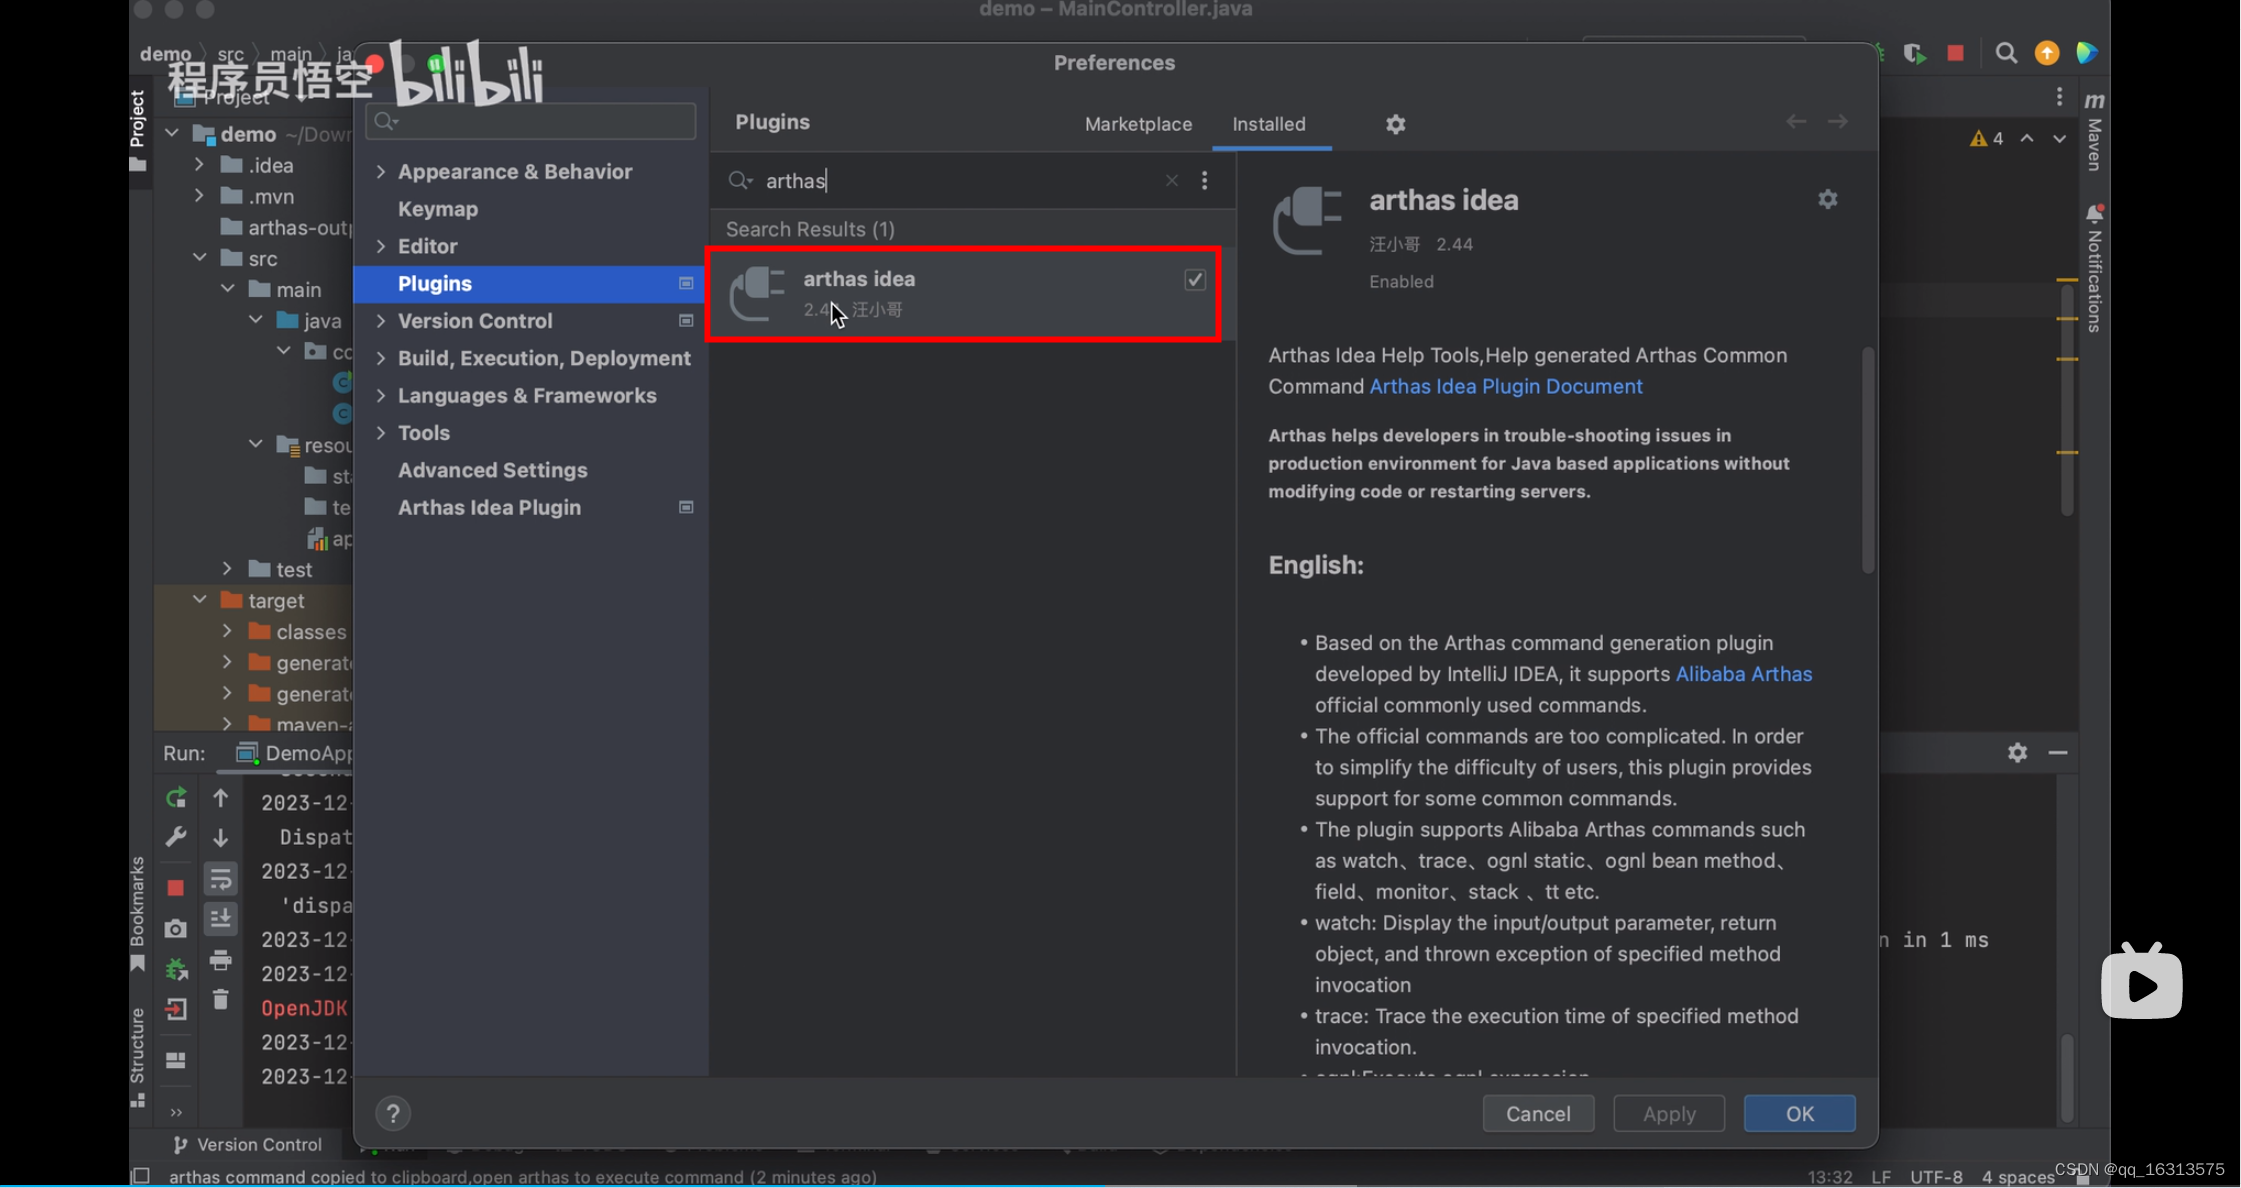Image resolution: width=2241 pixels, height=1188 pixels.
Task: Expand Build, Execution, Deployment section
Action: tap(380, 358)
